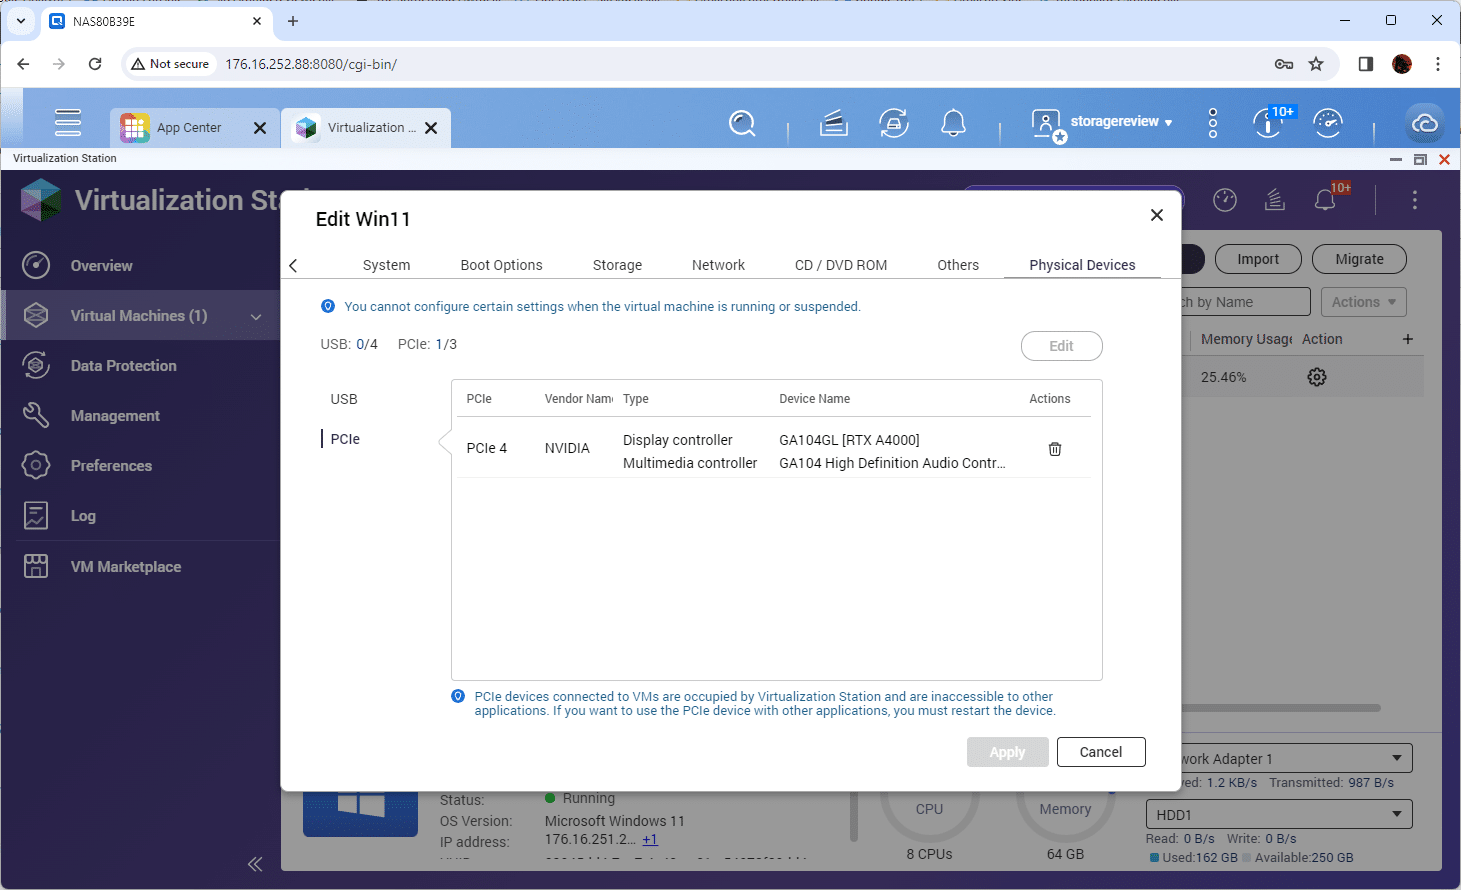This screenshot has width=1461, height=890.
Task: Click the Apply button
Action: [1007, 752]
